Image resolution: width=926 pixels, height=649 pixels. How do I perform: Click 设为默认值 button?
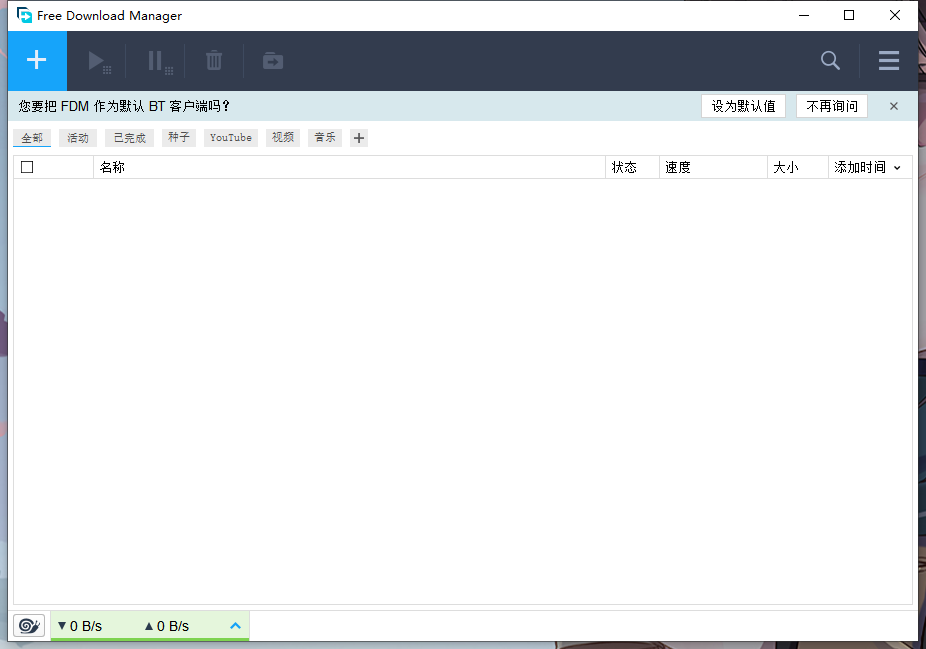pos(743,106)
